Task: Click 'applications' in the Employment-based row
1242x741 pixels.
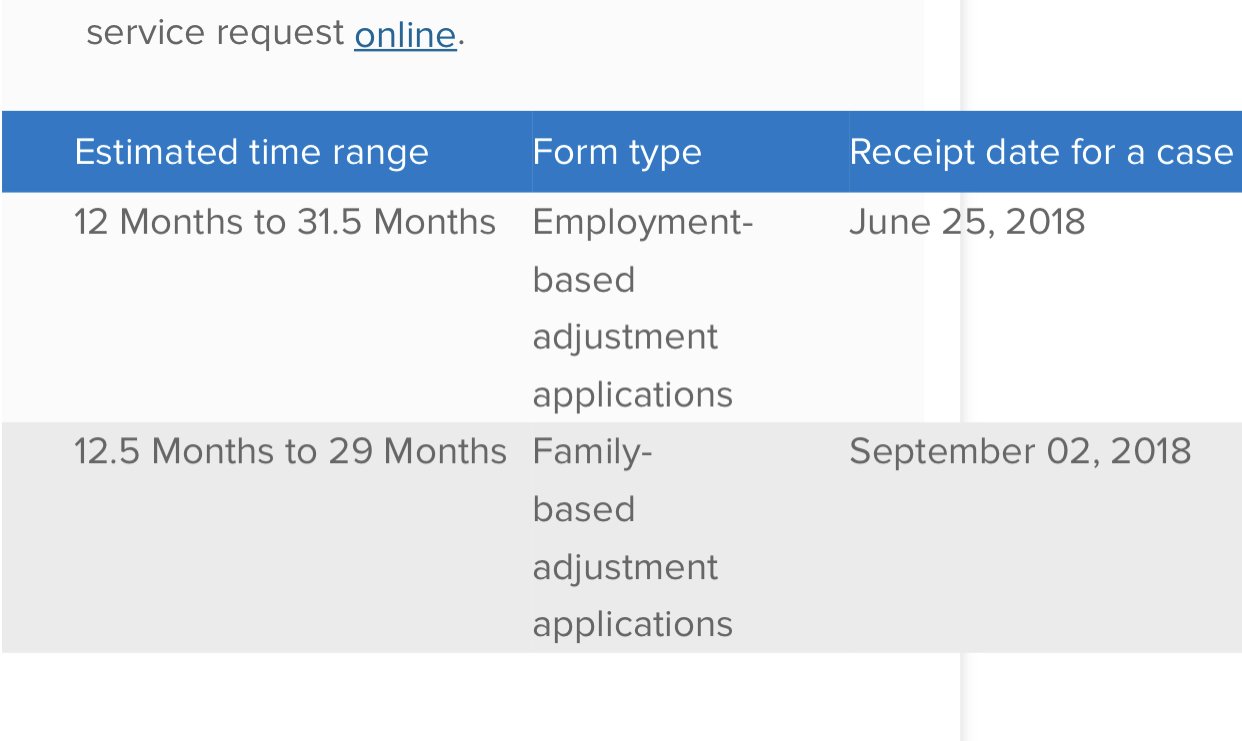Action: coord(632,395)
